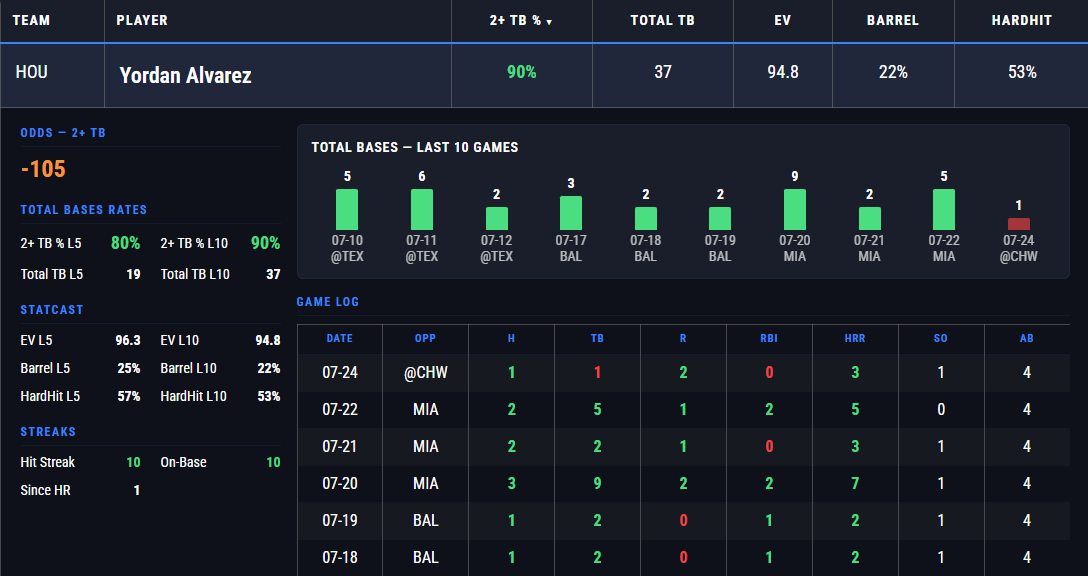Click the R header in game log
The image size is (1088, 576).
point(683,339)
